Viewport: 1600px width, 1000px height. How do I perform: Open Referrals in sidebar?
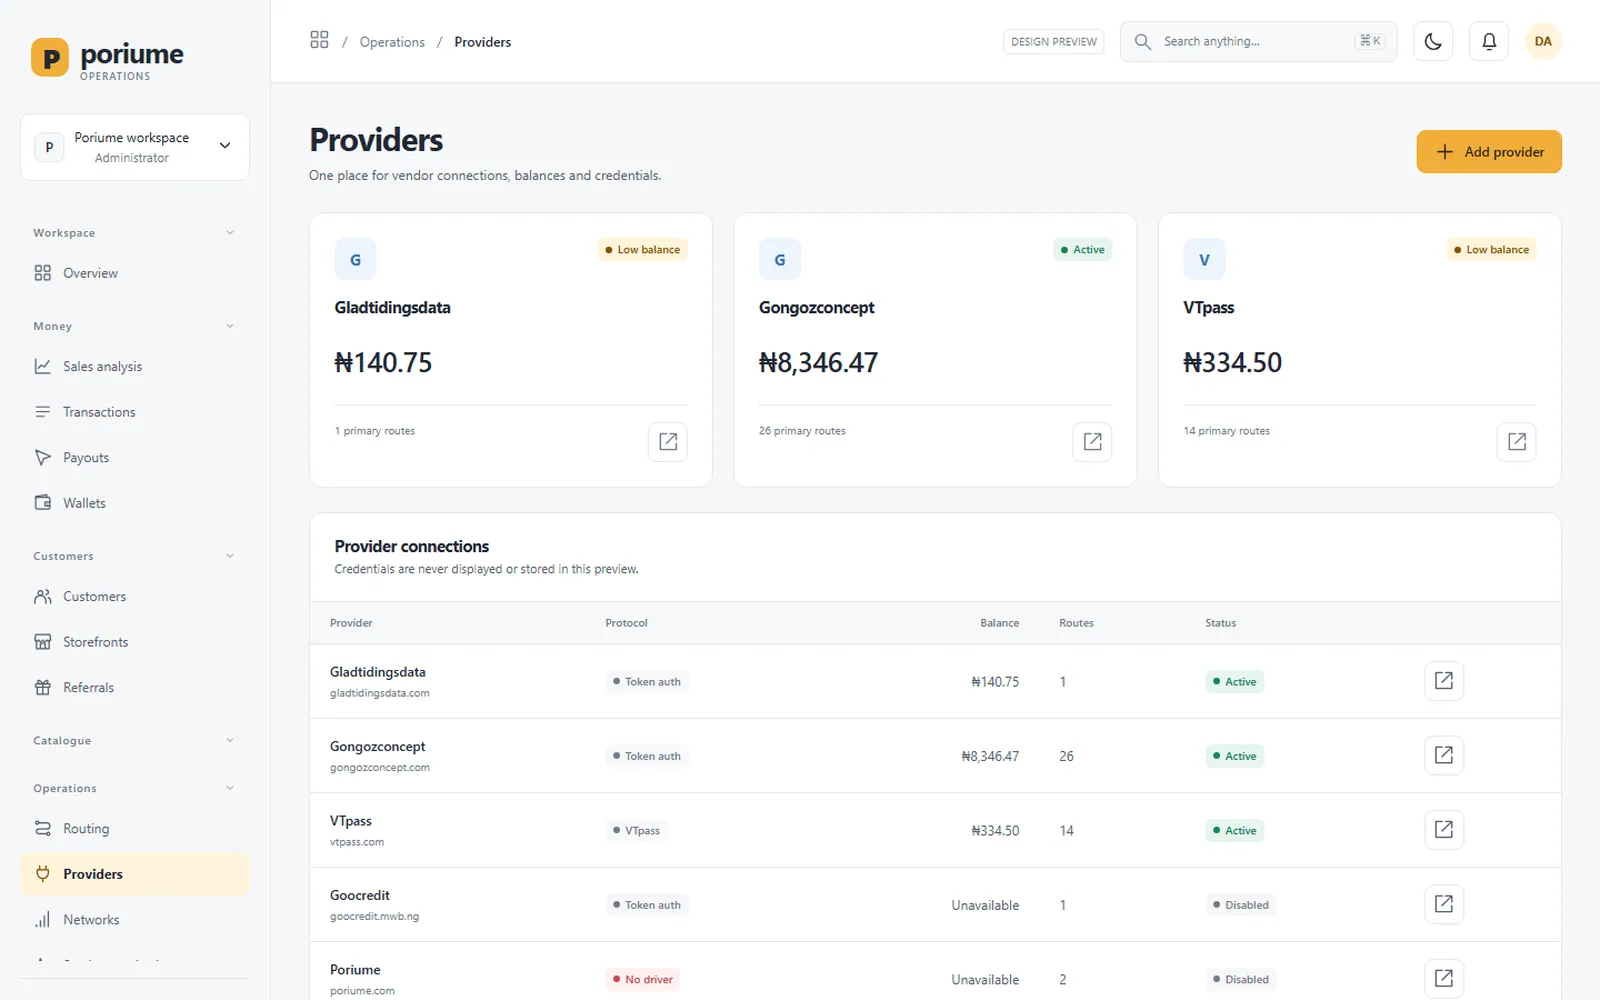click(135, 687)
